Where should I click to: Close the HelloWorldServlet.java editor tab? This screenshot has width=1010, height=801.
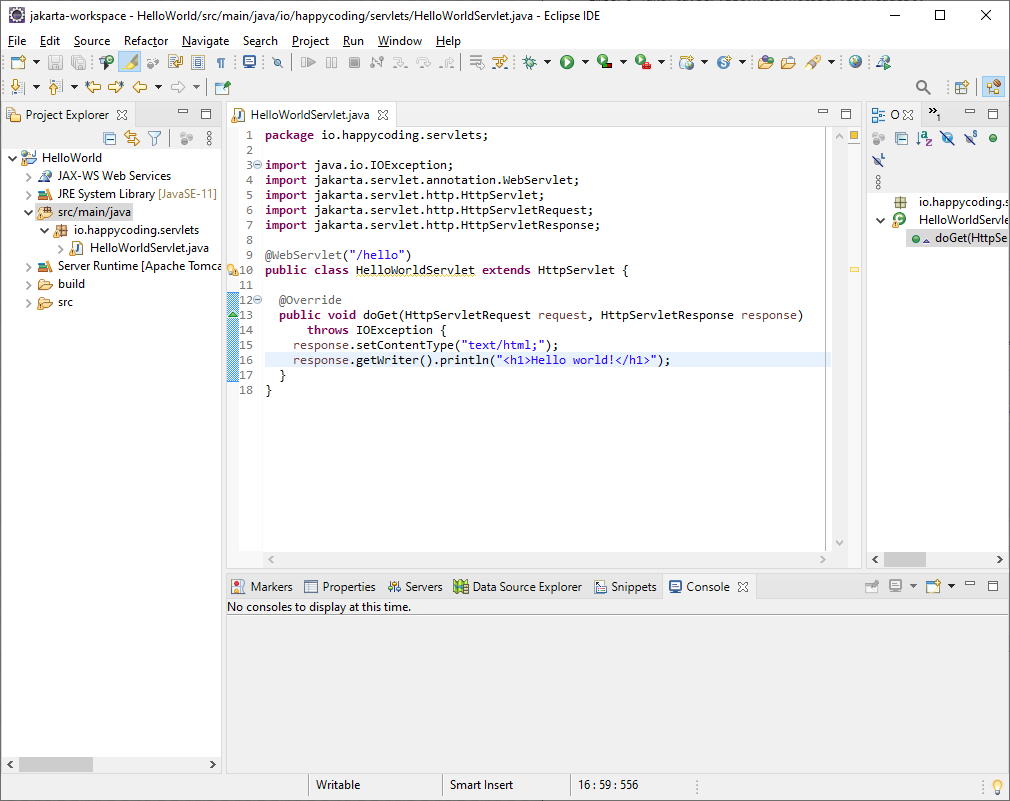point(383,115)
